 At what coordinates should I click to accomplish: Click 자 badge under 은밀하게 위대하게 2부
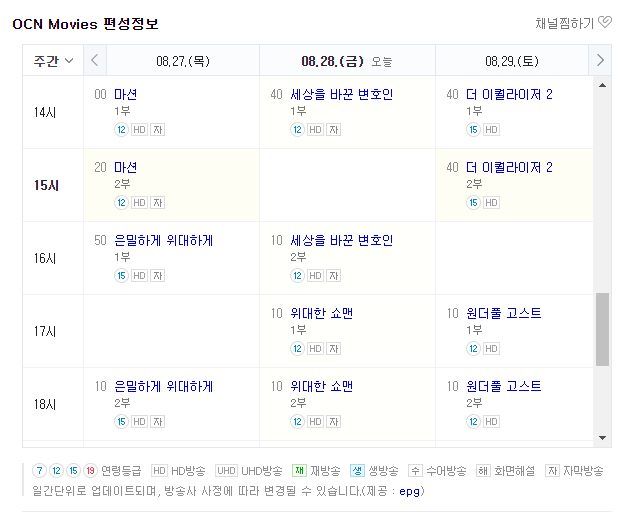pyautogui.click(x=158, y=422)
